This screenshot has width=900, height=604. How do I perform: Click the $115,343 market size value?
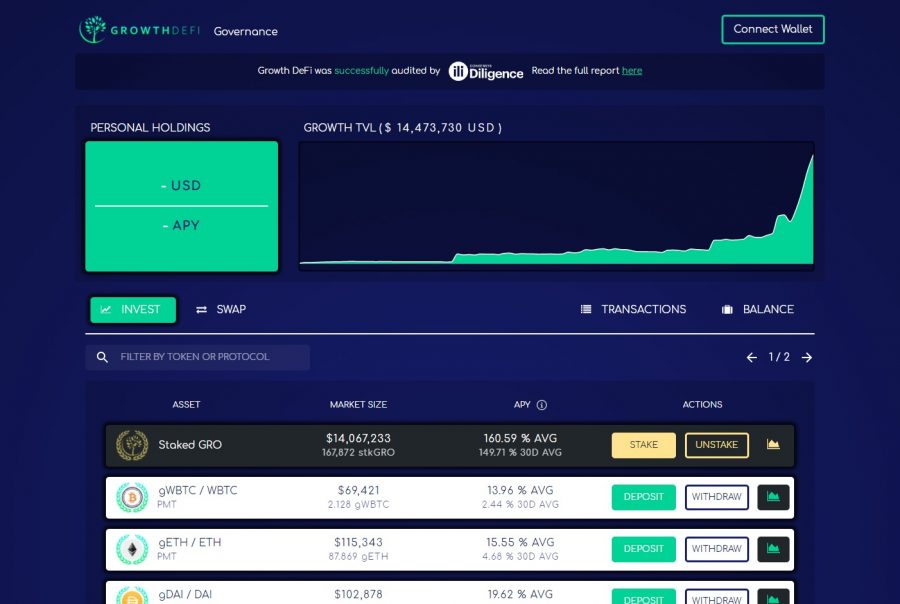click(358, 542)
